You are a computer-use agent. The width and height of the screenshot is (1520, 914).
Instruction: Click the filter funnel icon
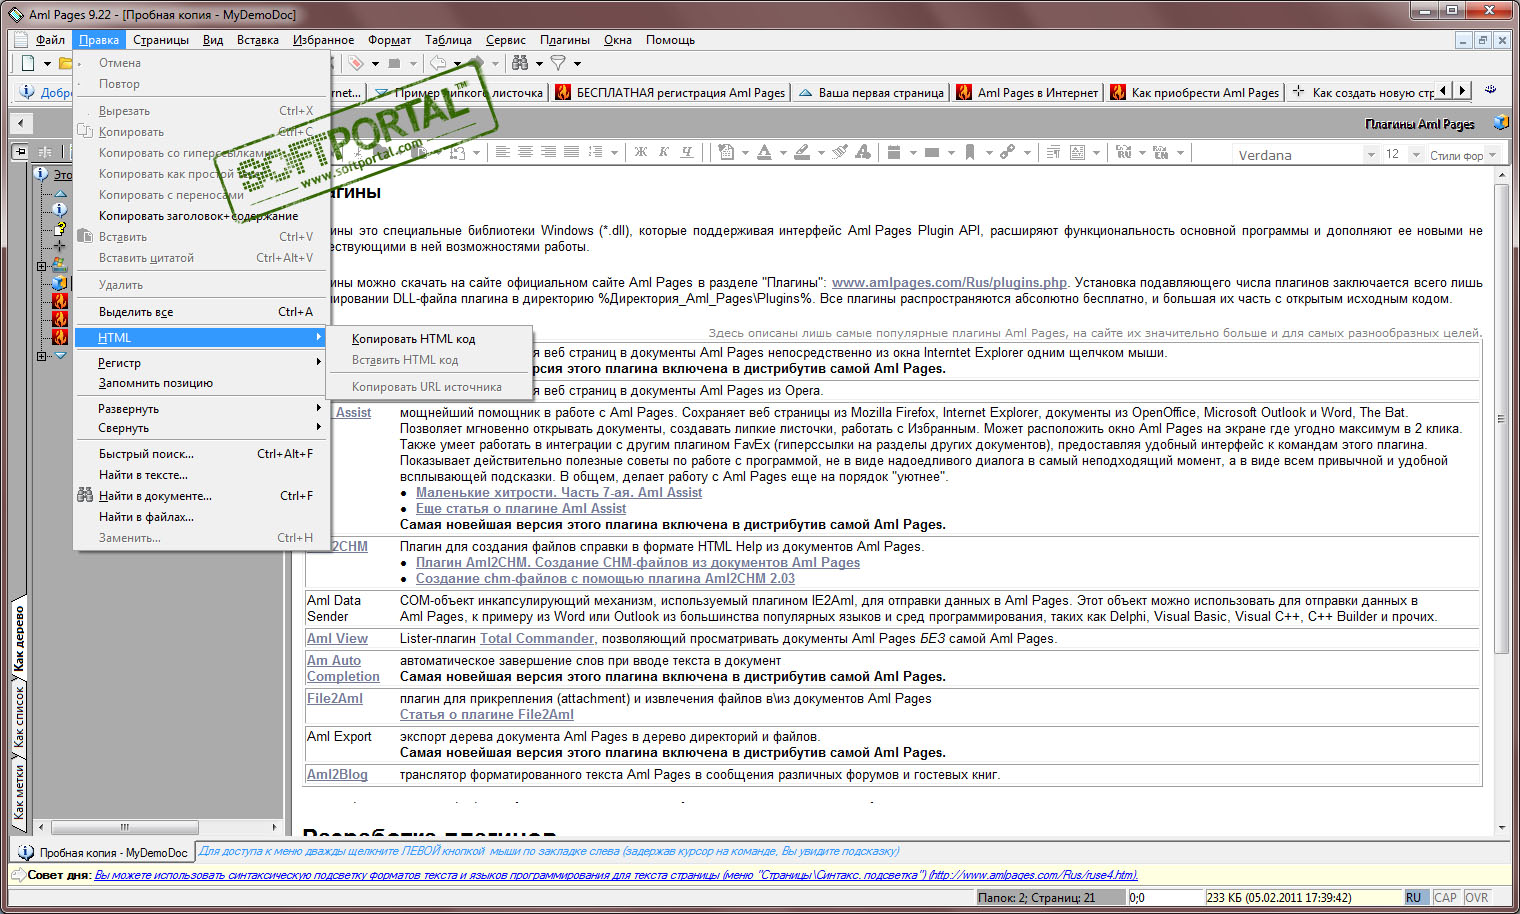click(x=558, y=63)
